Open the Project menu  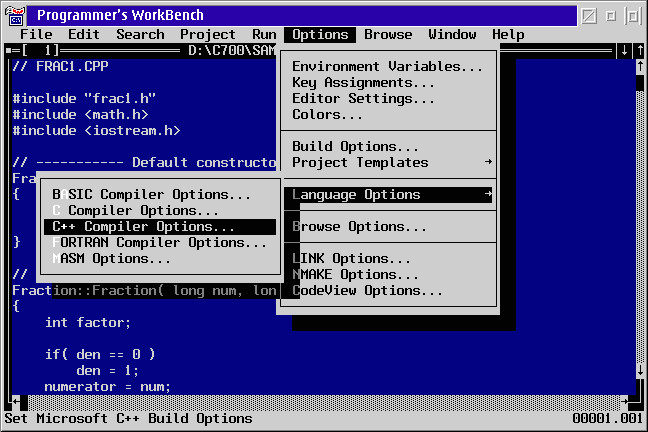(x=208, y=35)
